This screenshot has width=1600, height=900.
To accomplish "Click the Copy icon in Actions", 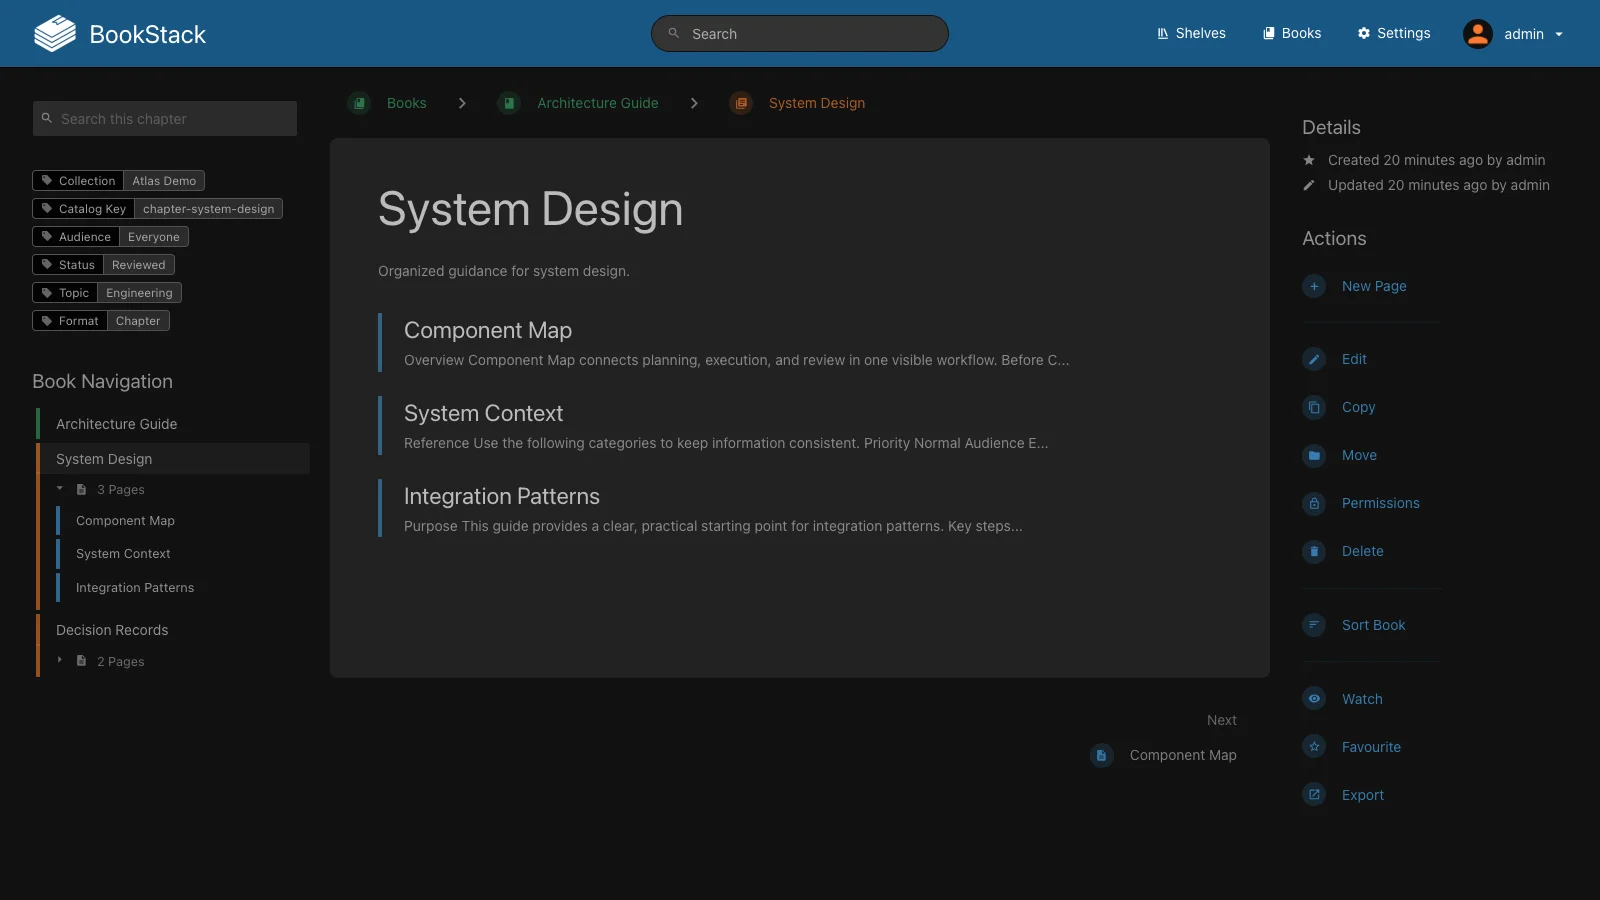I will [x=1314, y=407].
